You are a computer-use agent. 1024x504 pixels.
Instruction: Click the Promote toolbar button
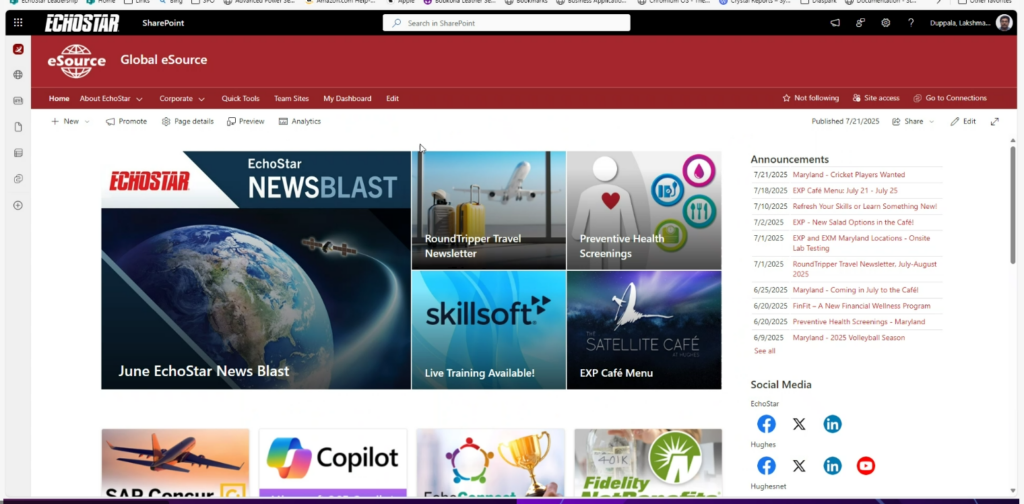[126, 121]
